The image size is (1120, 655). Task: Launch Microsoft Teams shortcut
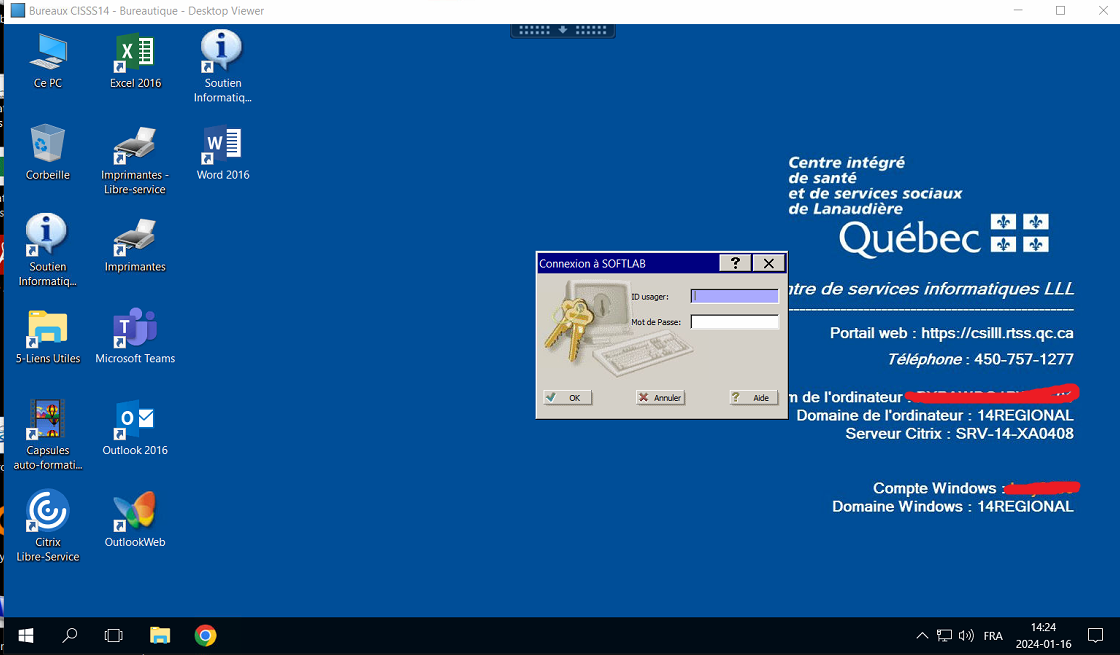[x=135, y=336]
